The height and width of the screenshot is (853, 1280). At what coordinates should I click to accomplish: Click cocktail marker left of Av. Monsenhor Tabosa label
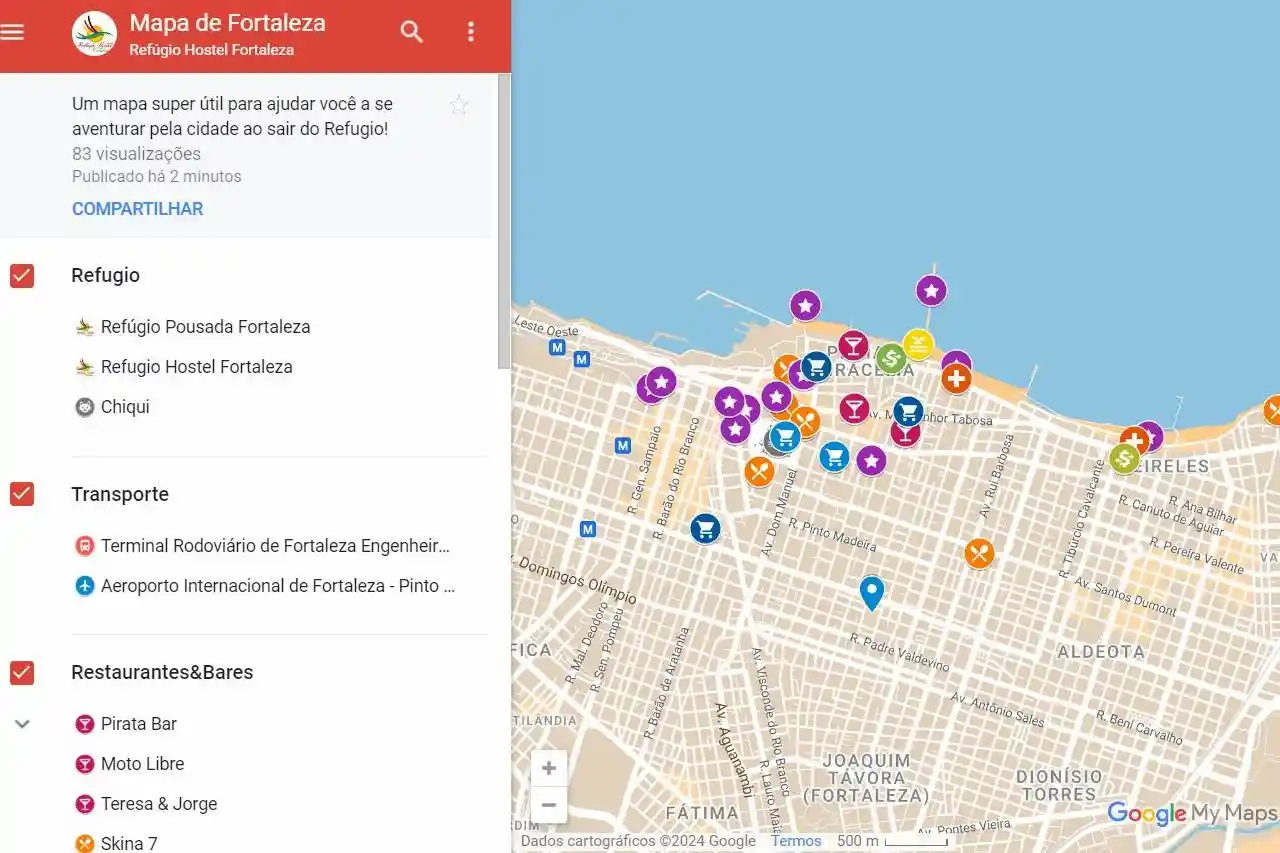click(x=854, y=408)
